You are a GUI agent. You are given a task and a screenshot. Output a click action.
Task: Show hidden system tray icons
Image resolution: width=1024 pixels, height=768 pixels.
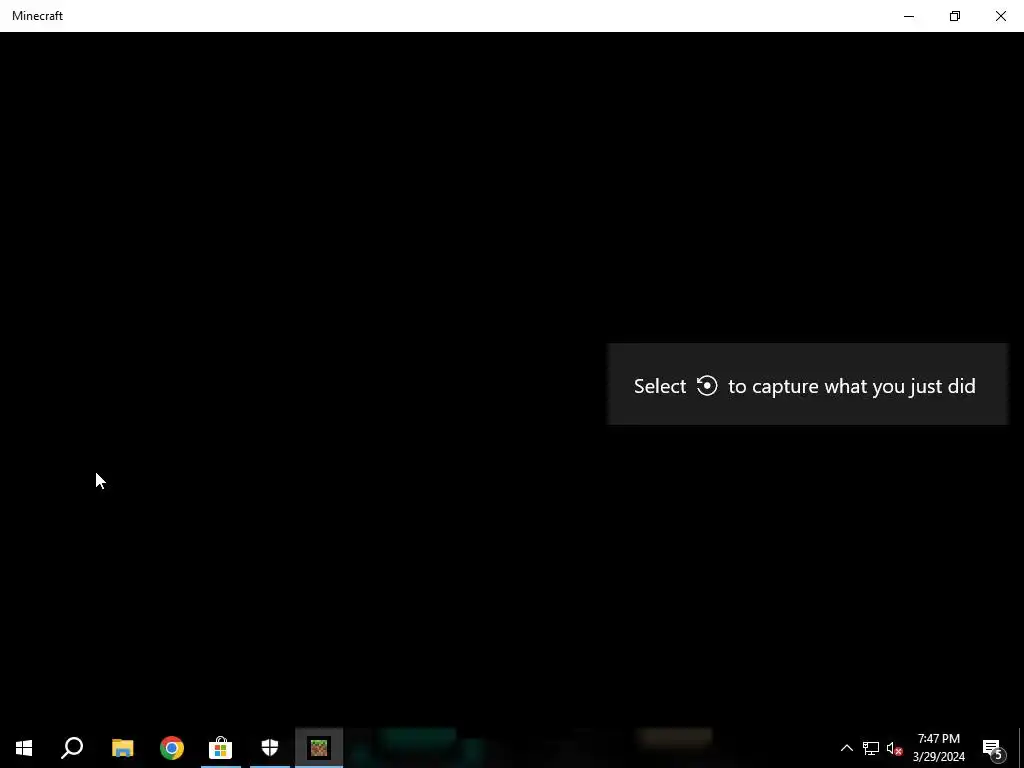point(846,748)
